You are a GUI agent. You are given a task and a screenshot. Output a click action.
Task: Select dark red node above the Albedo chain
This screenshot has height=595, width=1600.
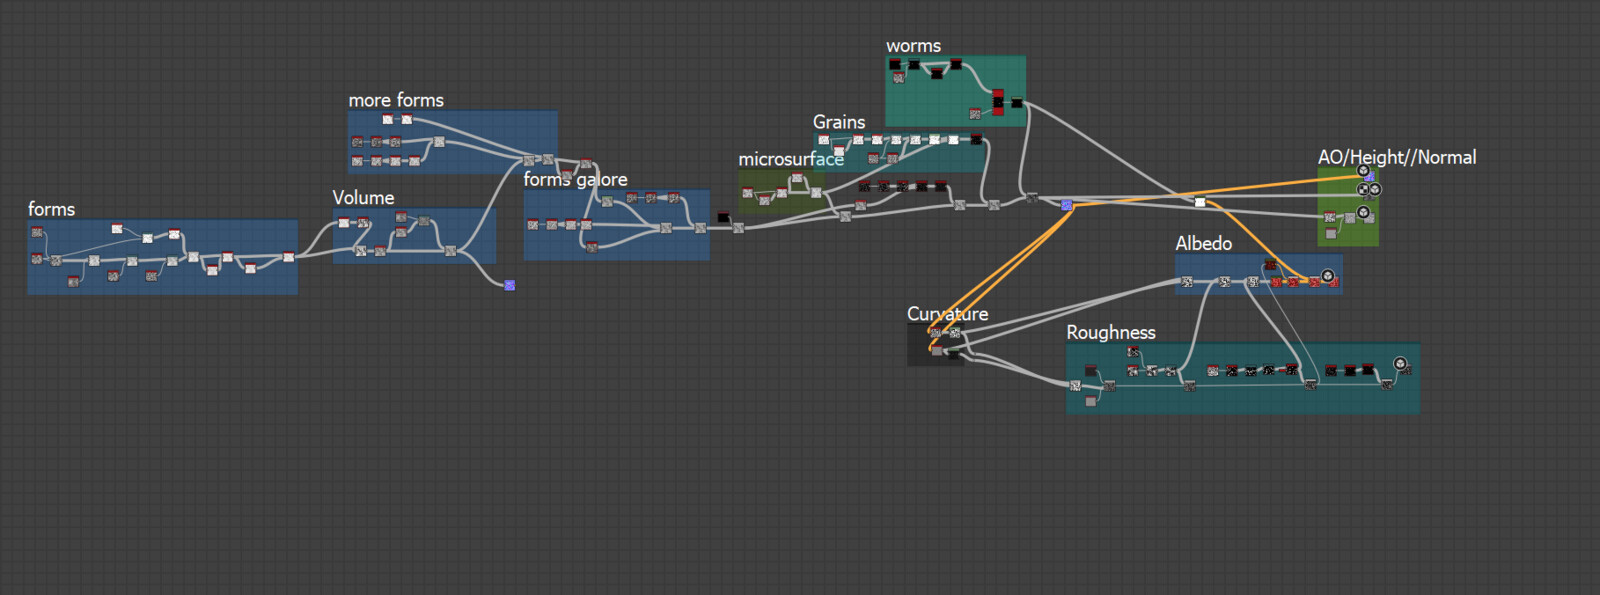point(1271,266)
